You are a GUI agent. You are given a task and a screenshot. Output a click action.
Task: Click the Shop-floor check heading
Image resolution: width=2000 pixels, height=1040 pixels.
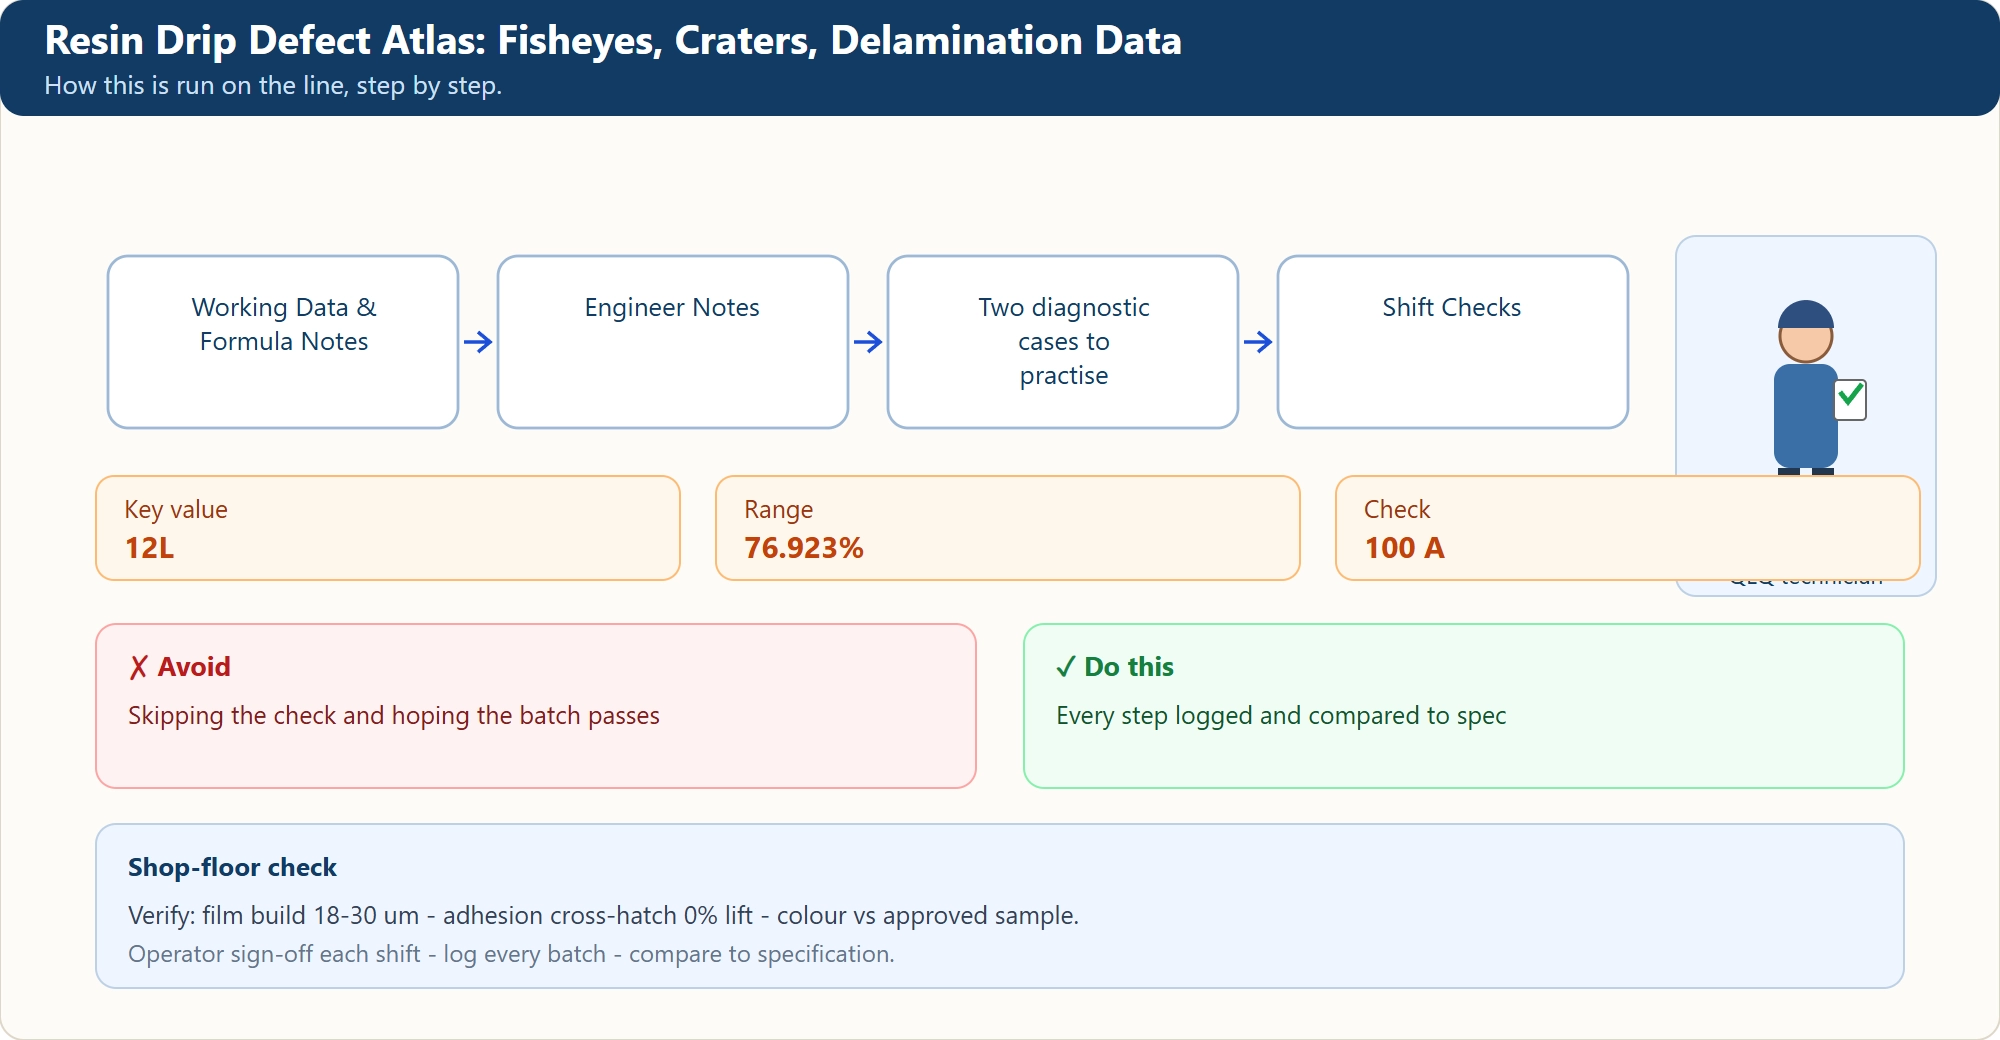(x=232, y=867)
